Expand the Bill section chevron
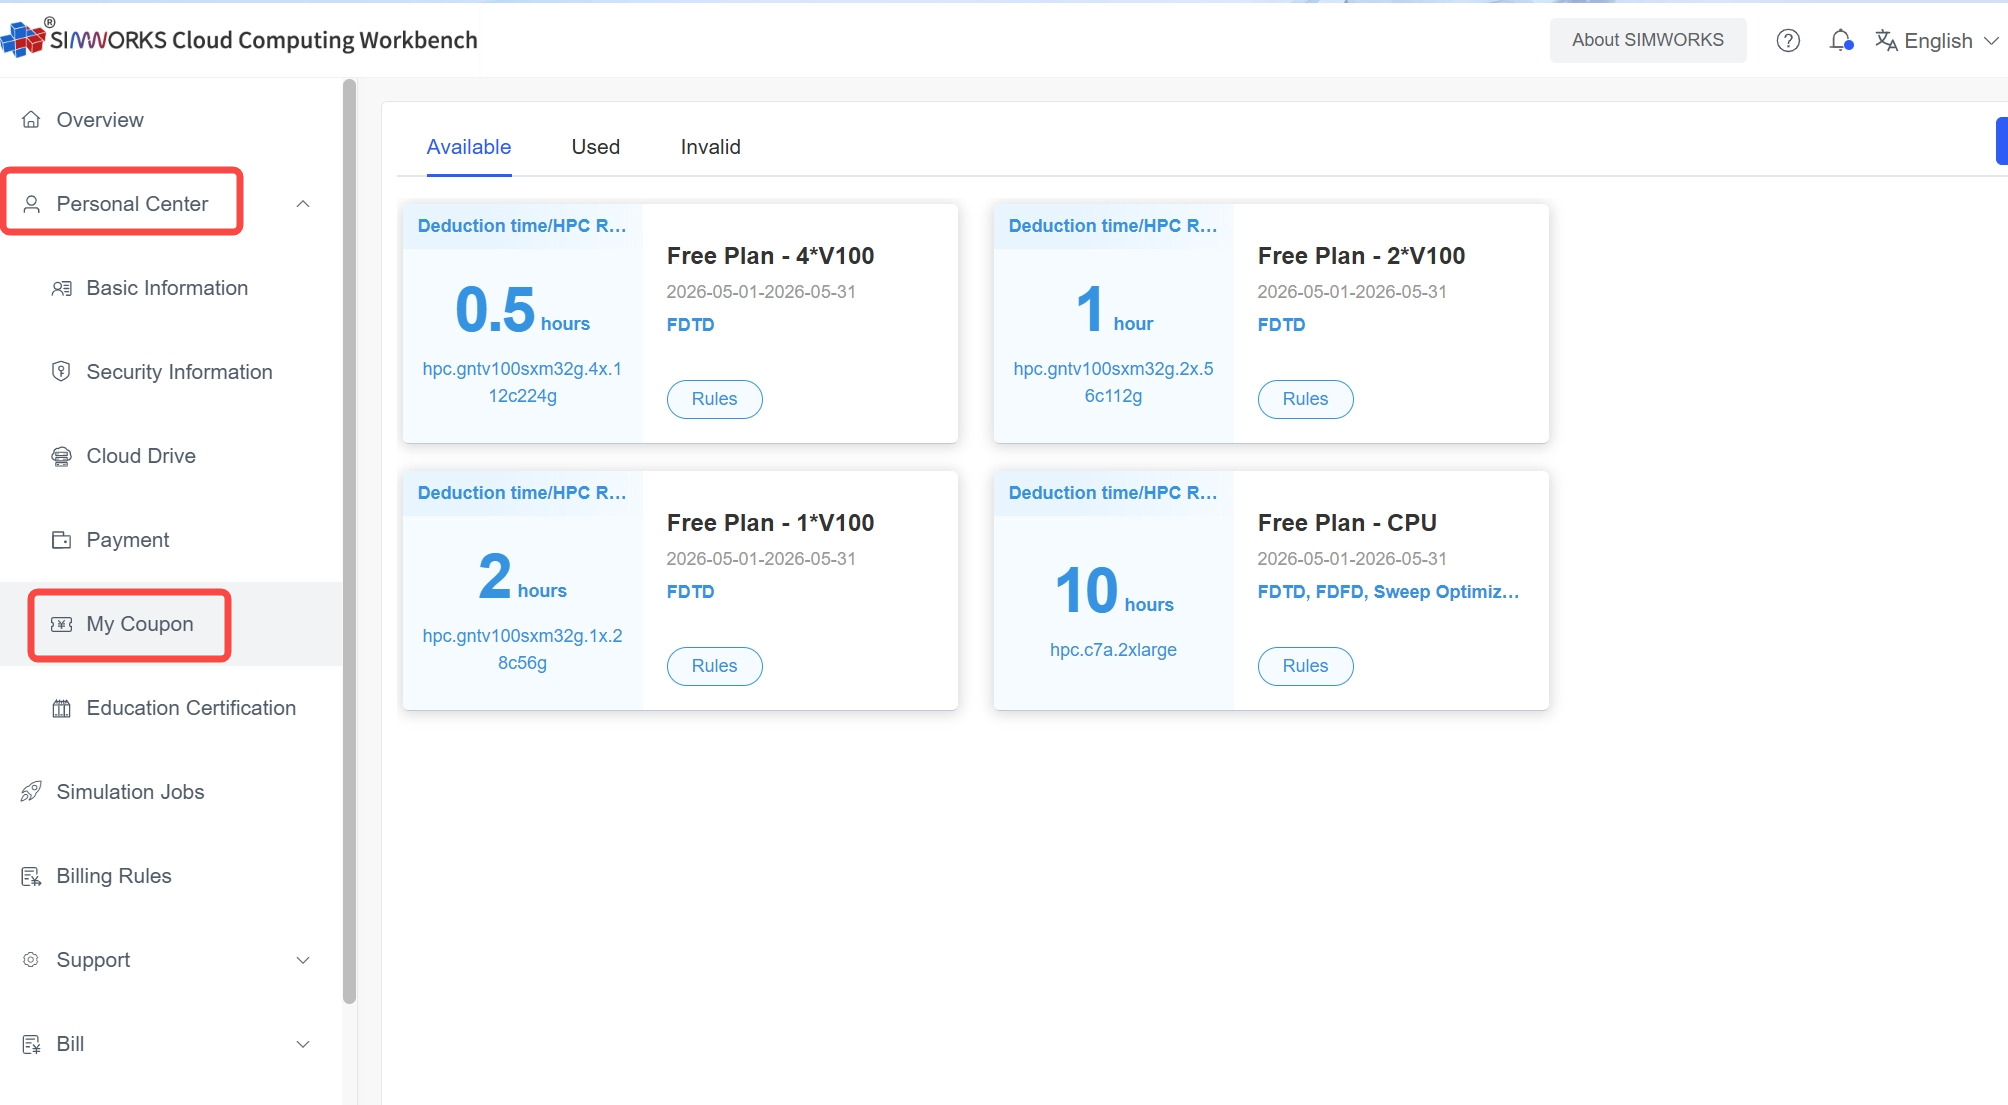Image resolution: width=2008 pixels, height=1105 pixels. 303,1044
